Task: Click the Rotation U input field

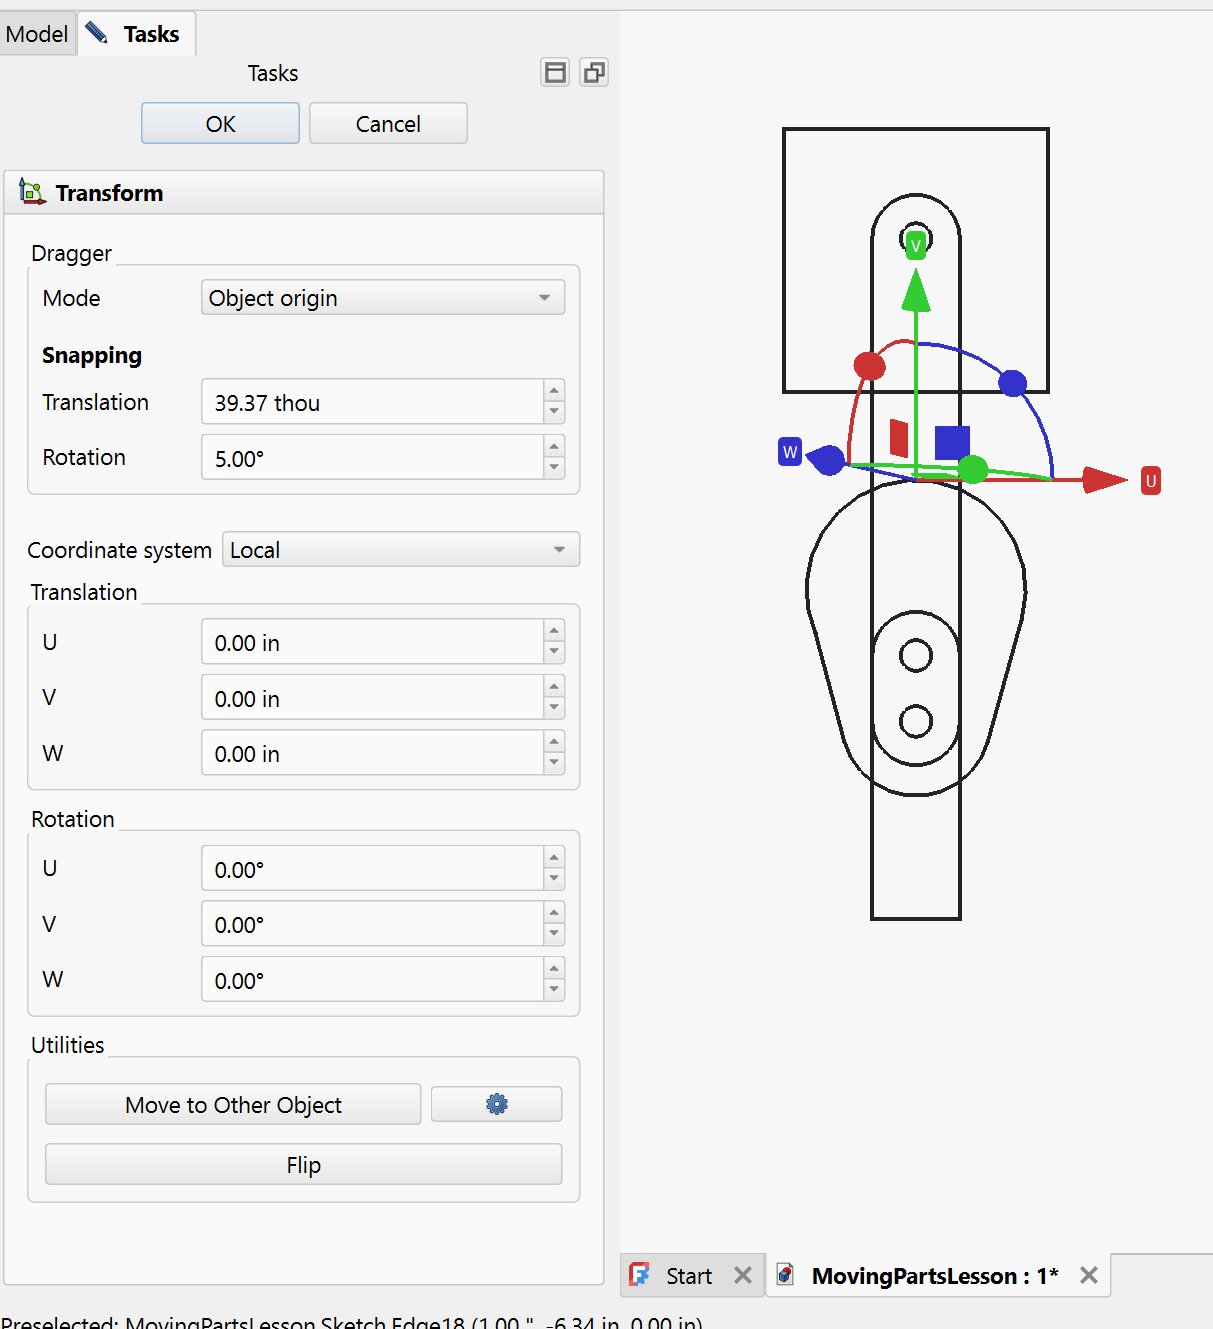Action: click(372, 869)
